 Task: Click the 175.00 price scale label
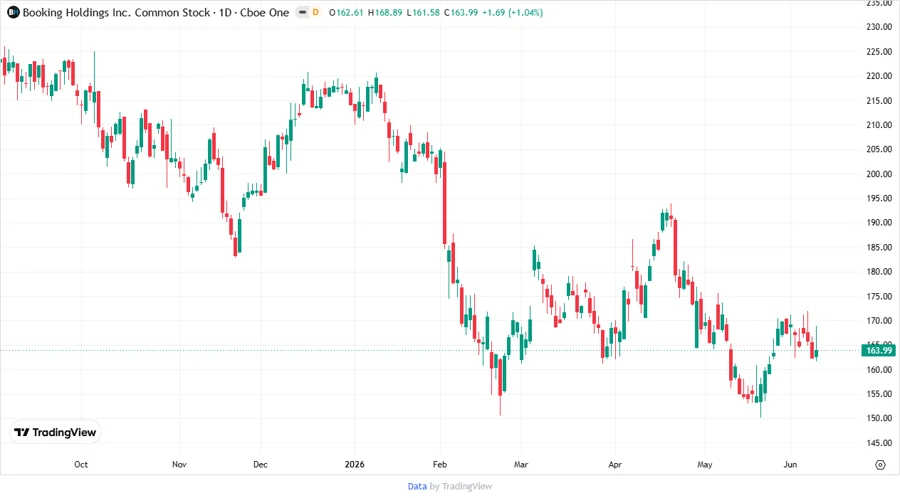click(879, 297)
